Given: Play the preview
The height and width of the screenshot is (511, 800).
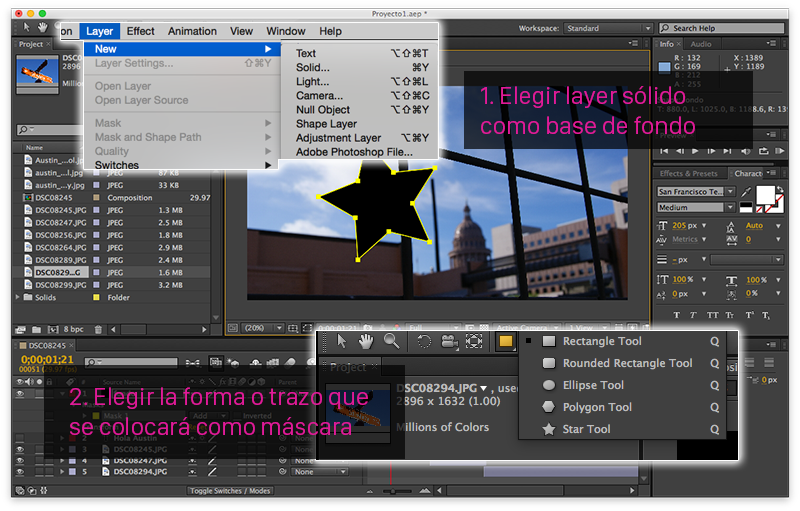Looking at the screenshot, I should [x=695, y=151].
